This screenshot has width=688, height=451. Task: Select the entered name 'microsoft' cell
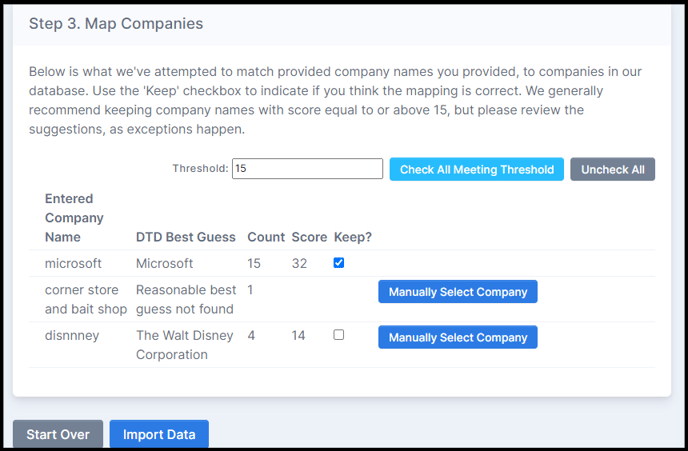pos(73,263)
